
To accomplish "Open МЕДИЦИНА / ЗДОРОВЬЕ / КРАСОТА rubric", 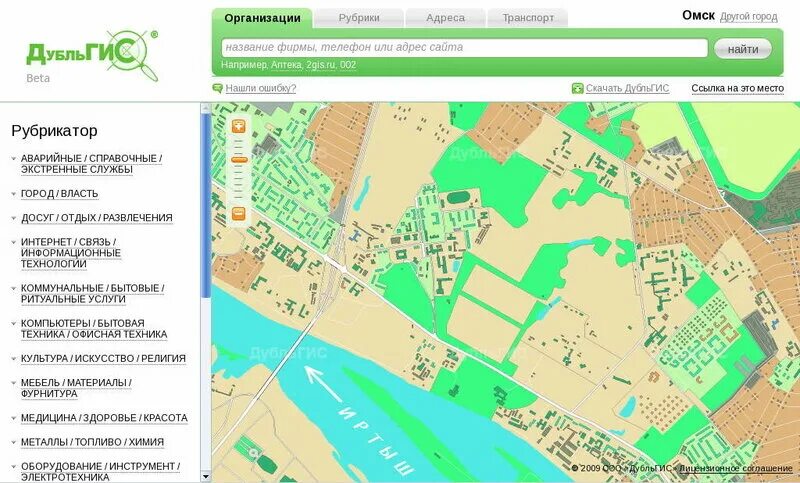I will point(104,418).
